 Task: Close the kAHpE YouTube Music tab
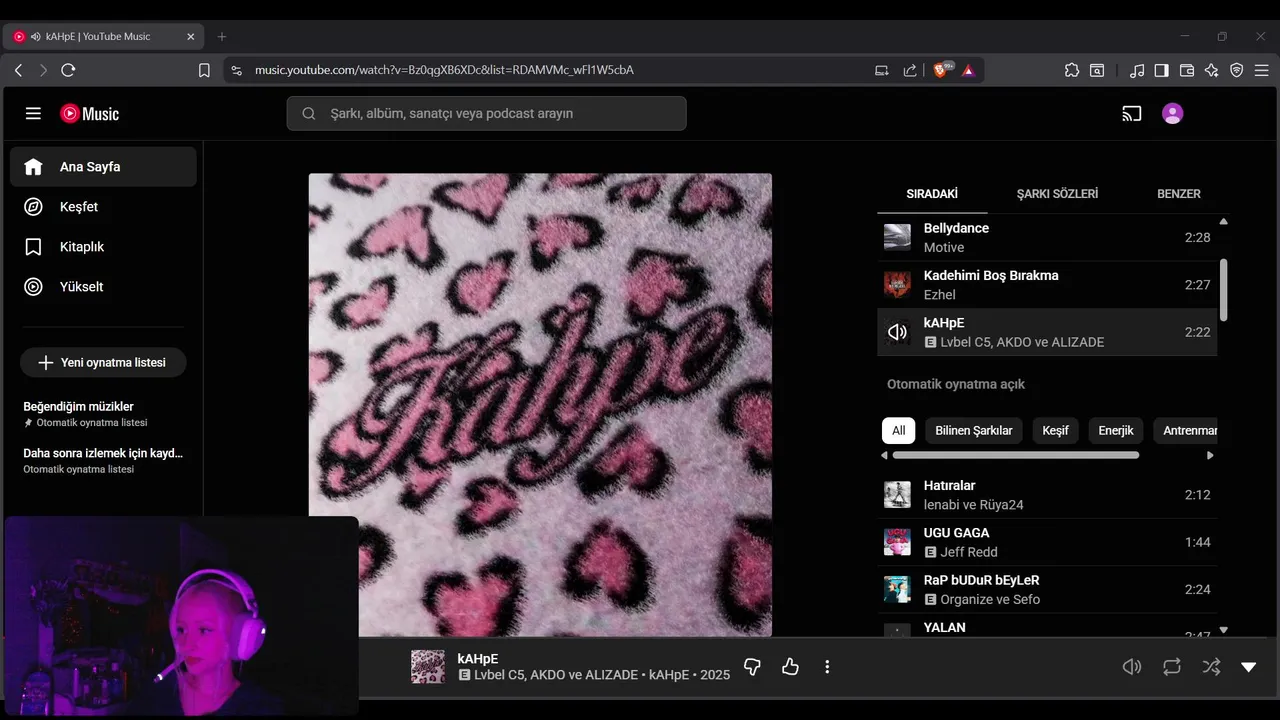(x=191, y=37)
